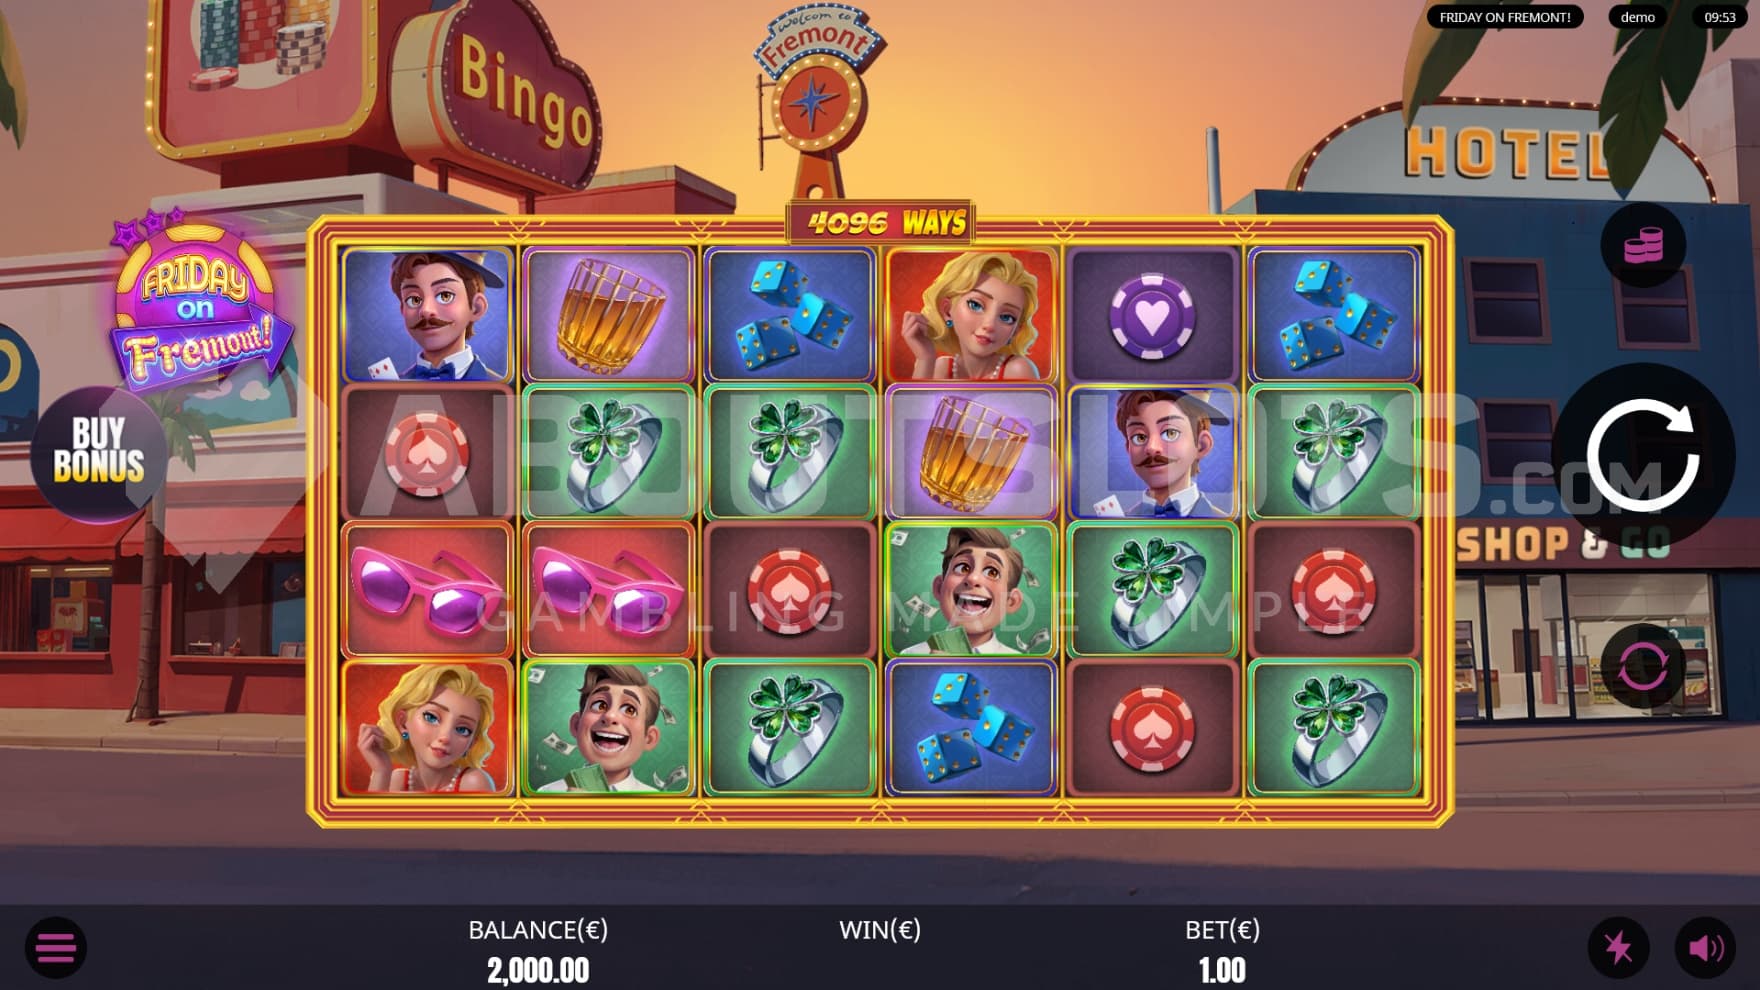Click the whiskey glass in second reel top

pos(607,315)
